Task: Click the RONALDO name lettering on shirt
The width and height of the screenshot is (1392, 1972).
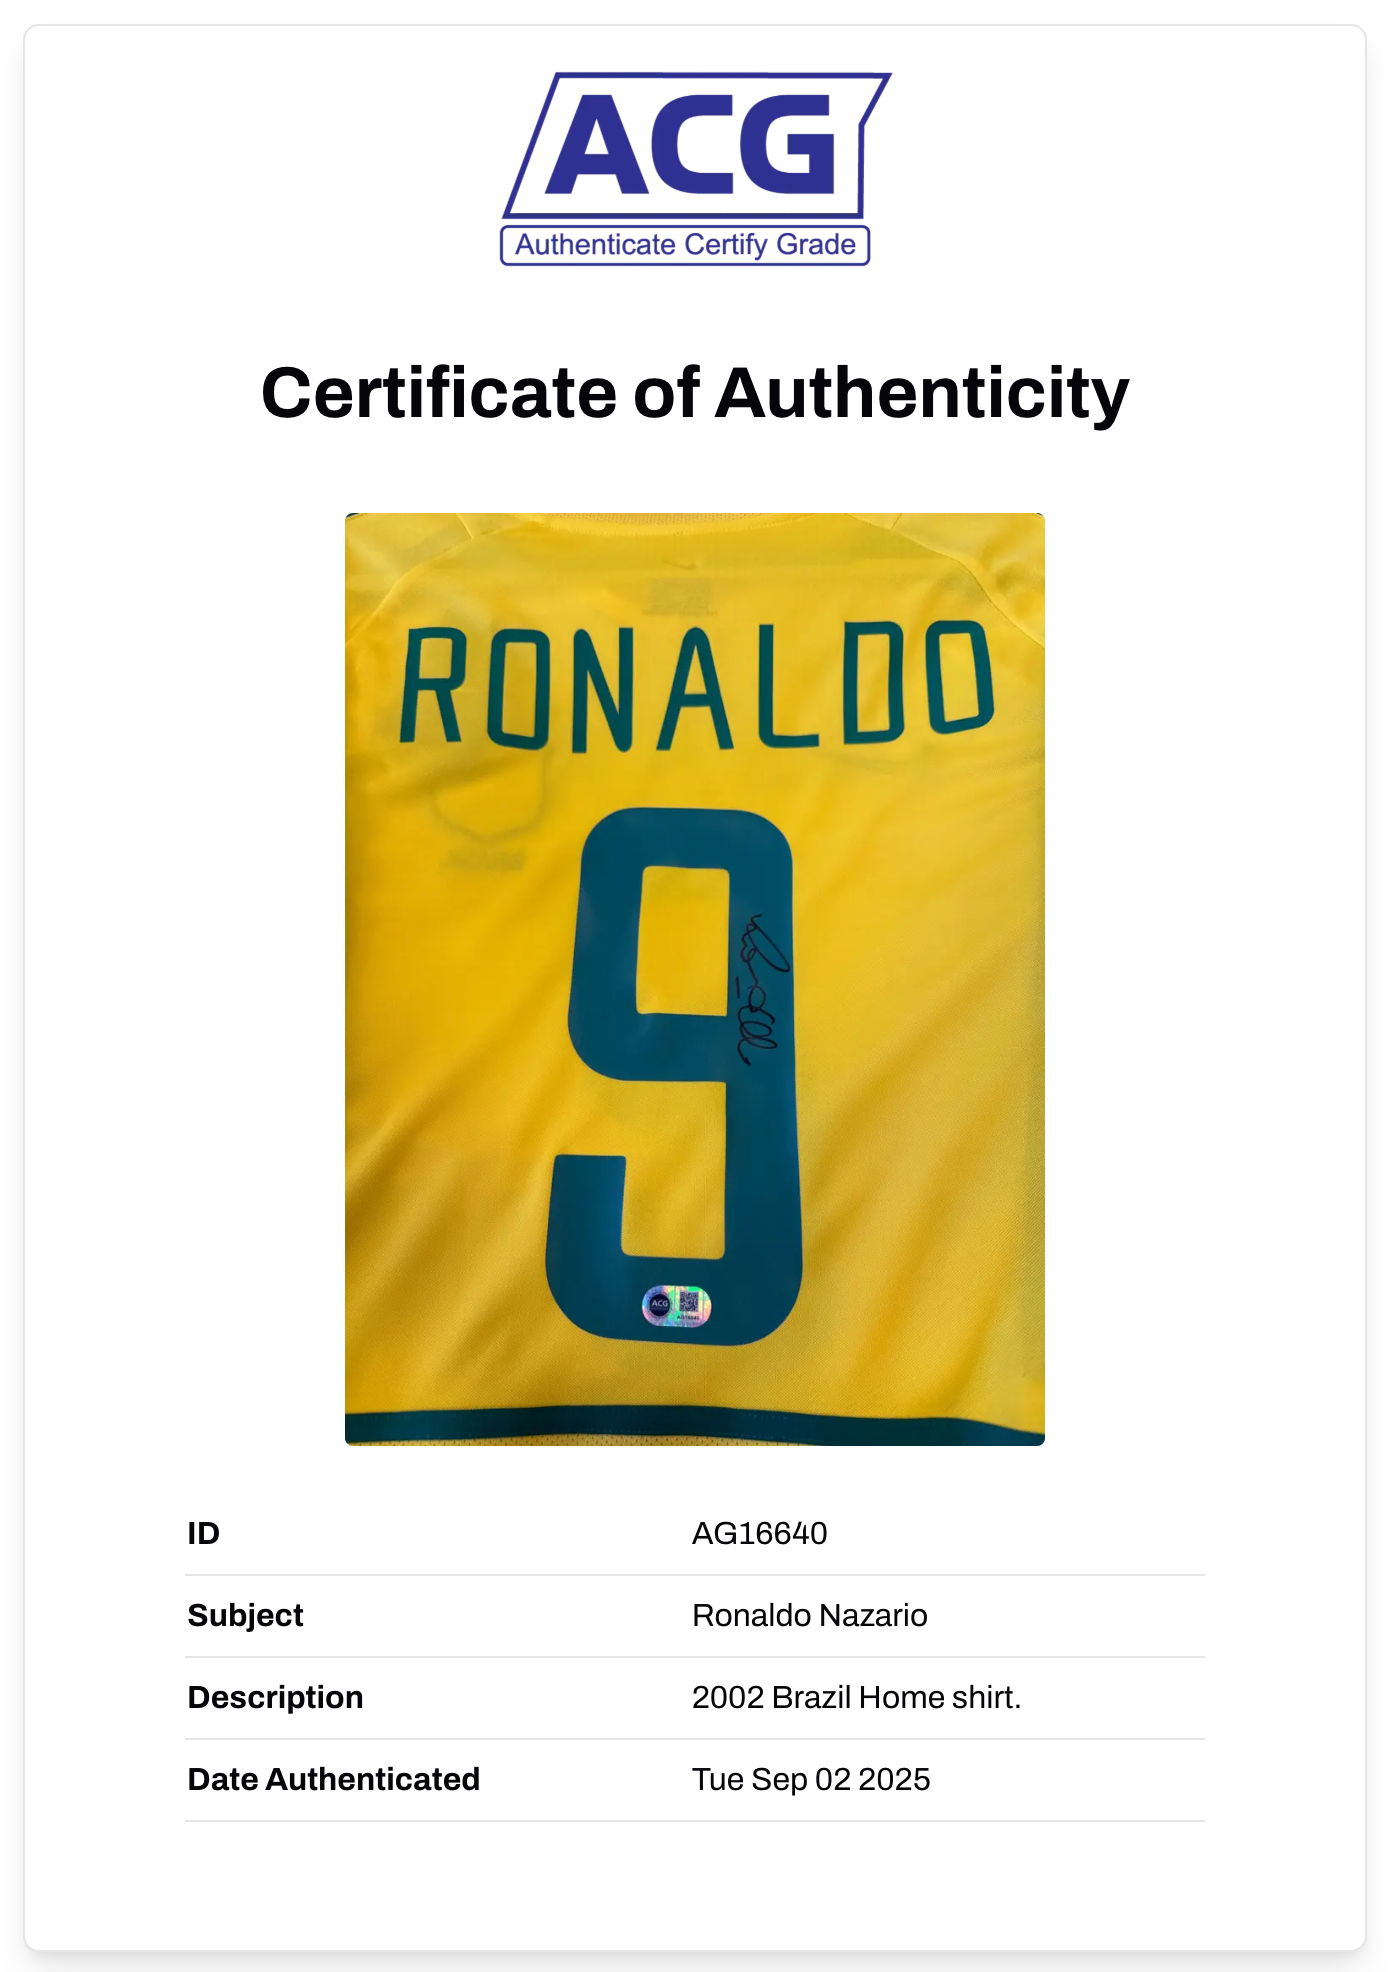Action: pos(696,686)
